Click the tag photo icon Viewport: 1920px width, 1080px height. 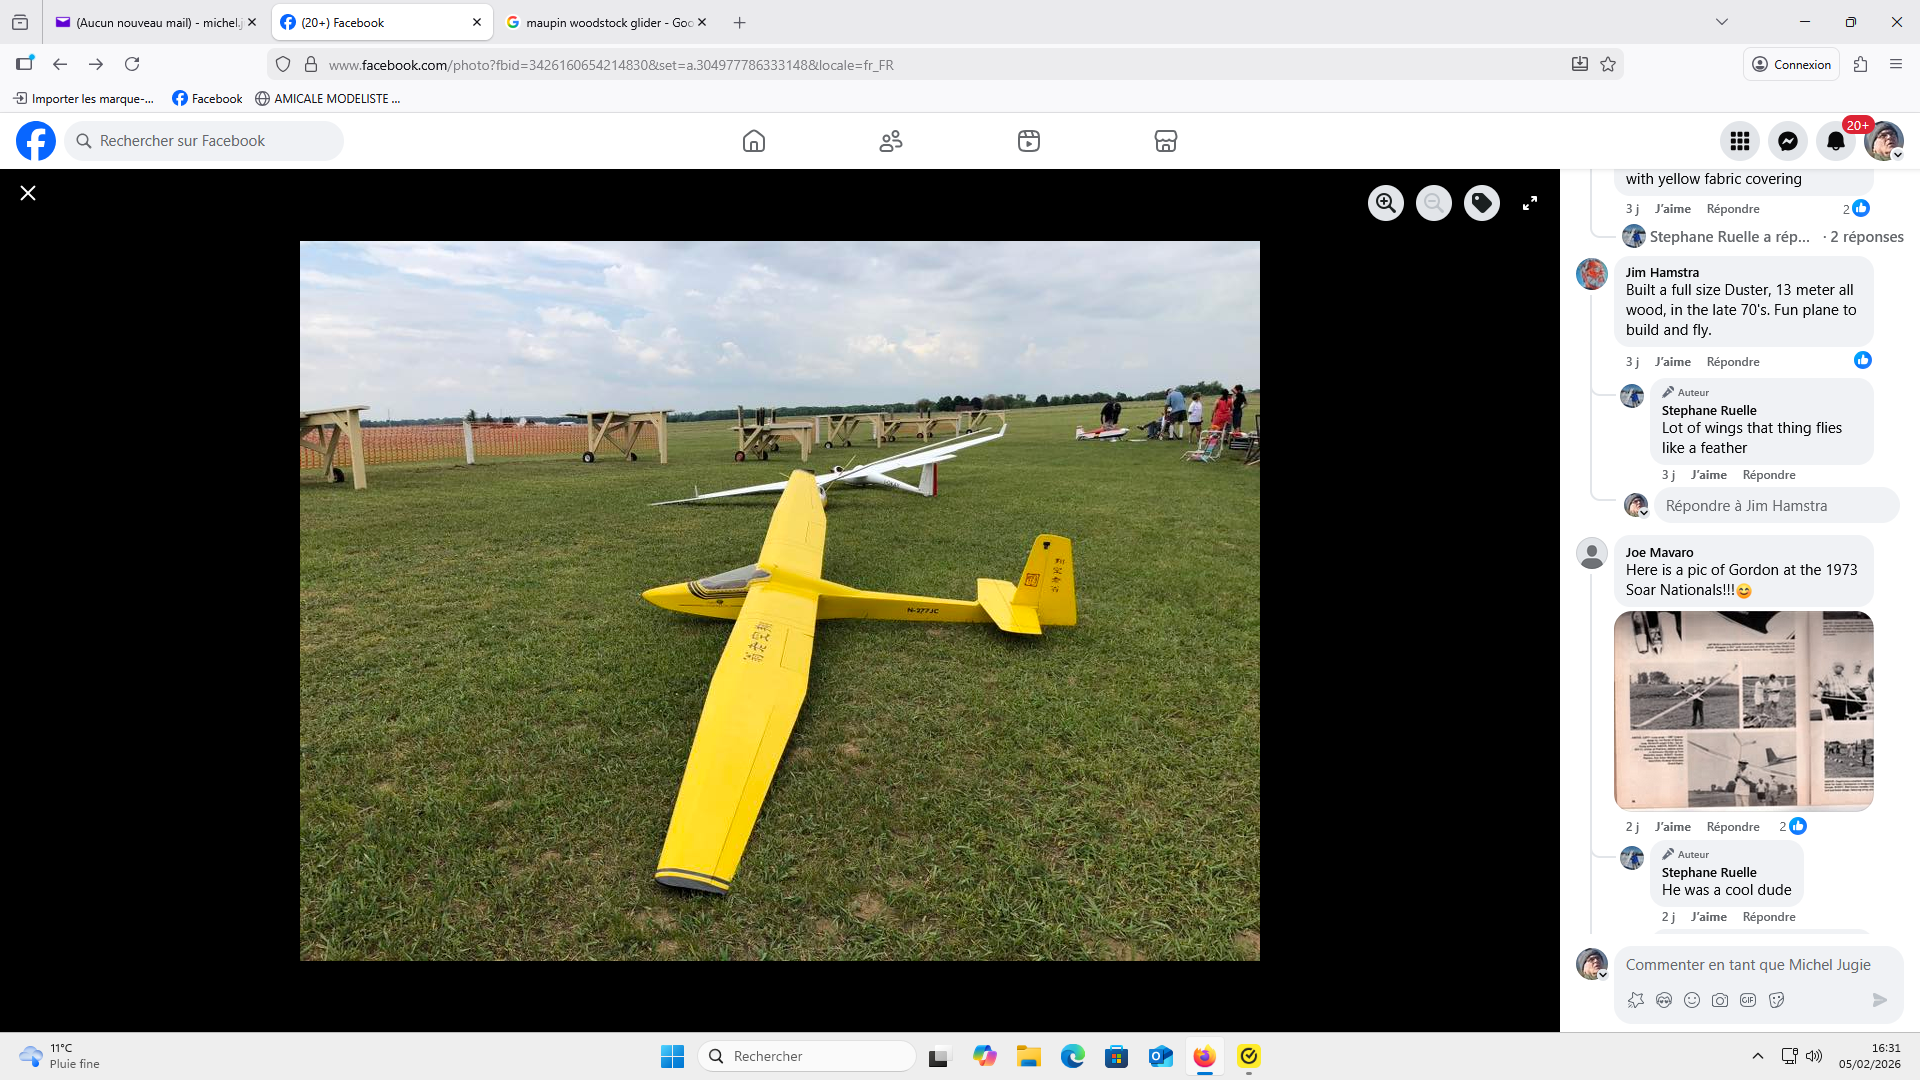click(1482, 203)
